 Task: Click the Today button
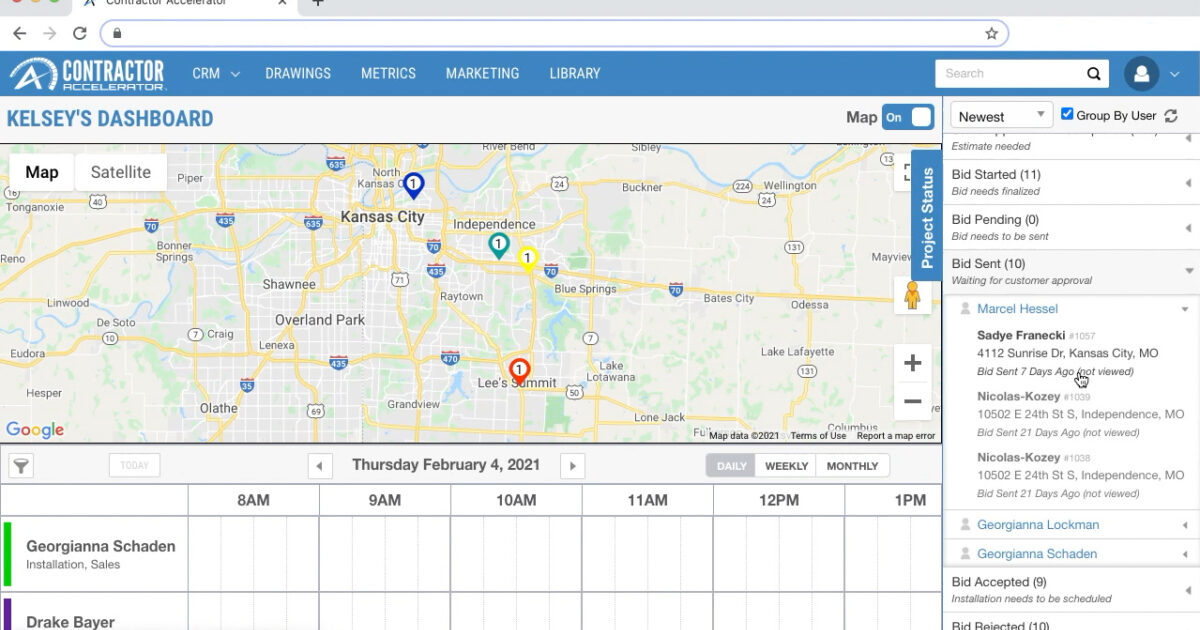[134, 466]
